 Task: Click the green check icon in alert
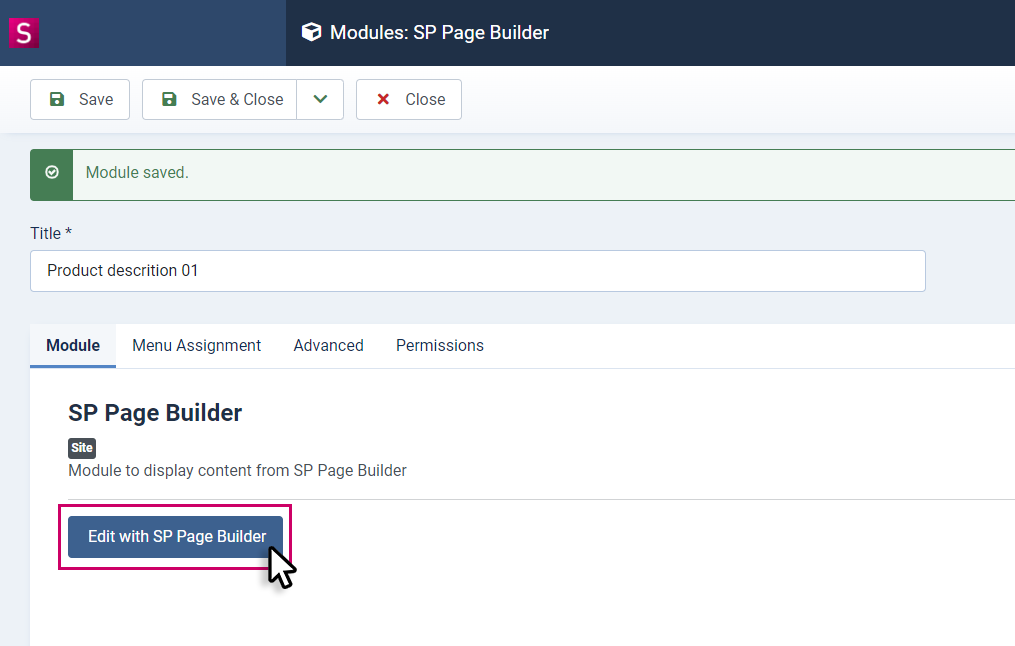pos(52,172)
